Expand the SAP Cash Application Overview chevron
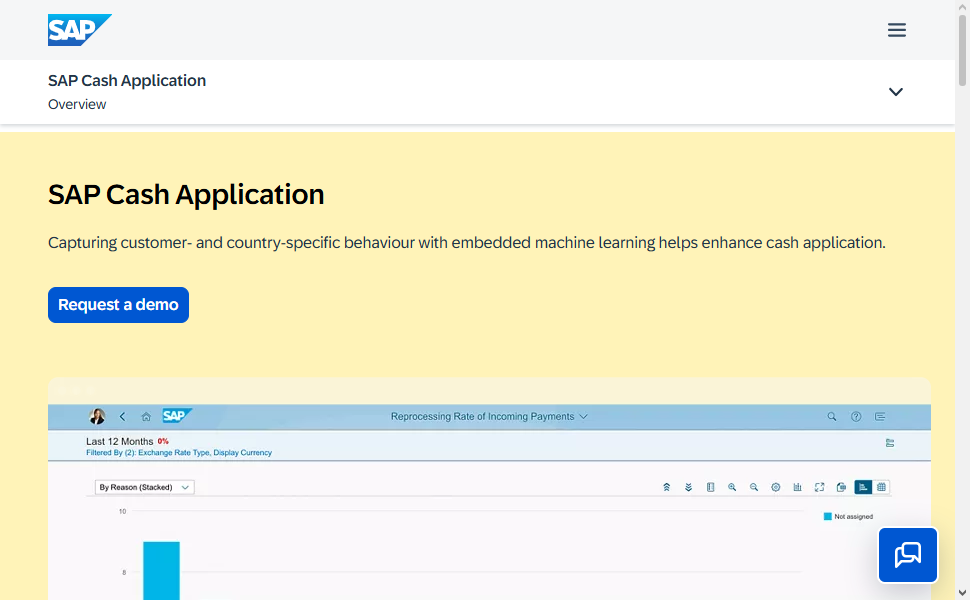Image resolution: width=970 pixels, height=600 pixels. point(895,92)
